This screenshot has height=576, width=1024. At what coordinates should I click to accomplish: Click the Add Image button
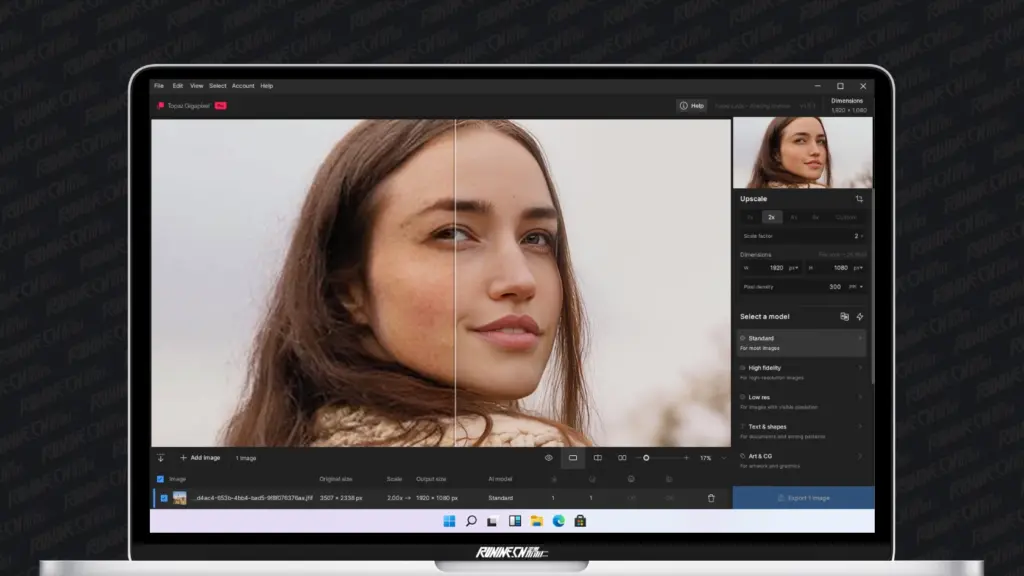point(199,458)
